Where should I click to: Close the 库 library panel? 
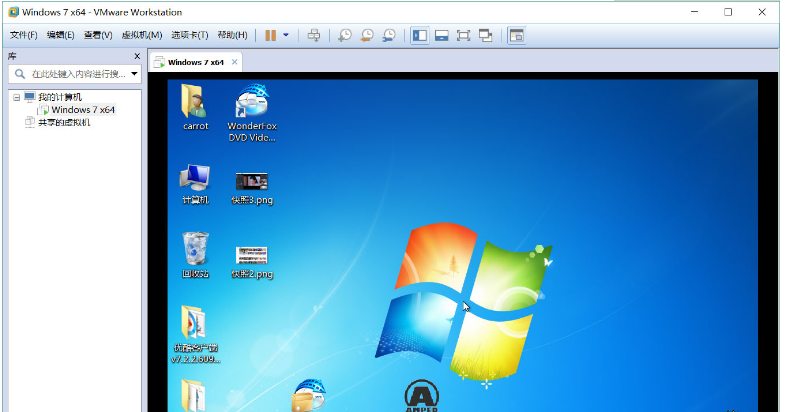137,56
